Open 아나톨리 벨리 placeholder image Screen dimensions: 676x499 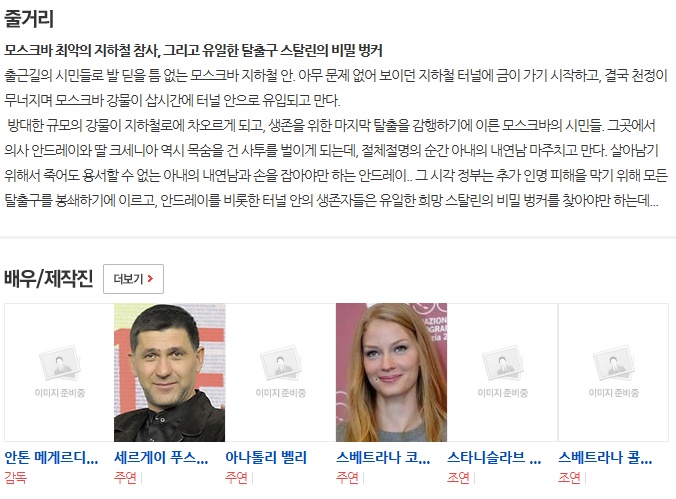[280, 372]
